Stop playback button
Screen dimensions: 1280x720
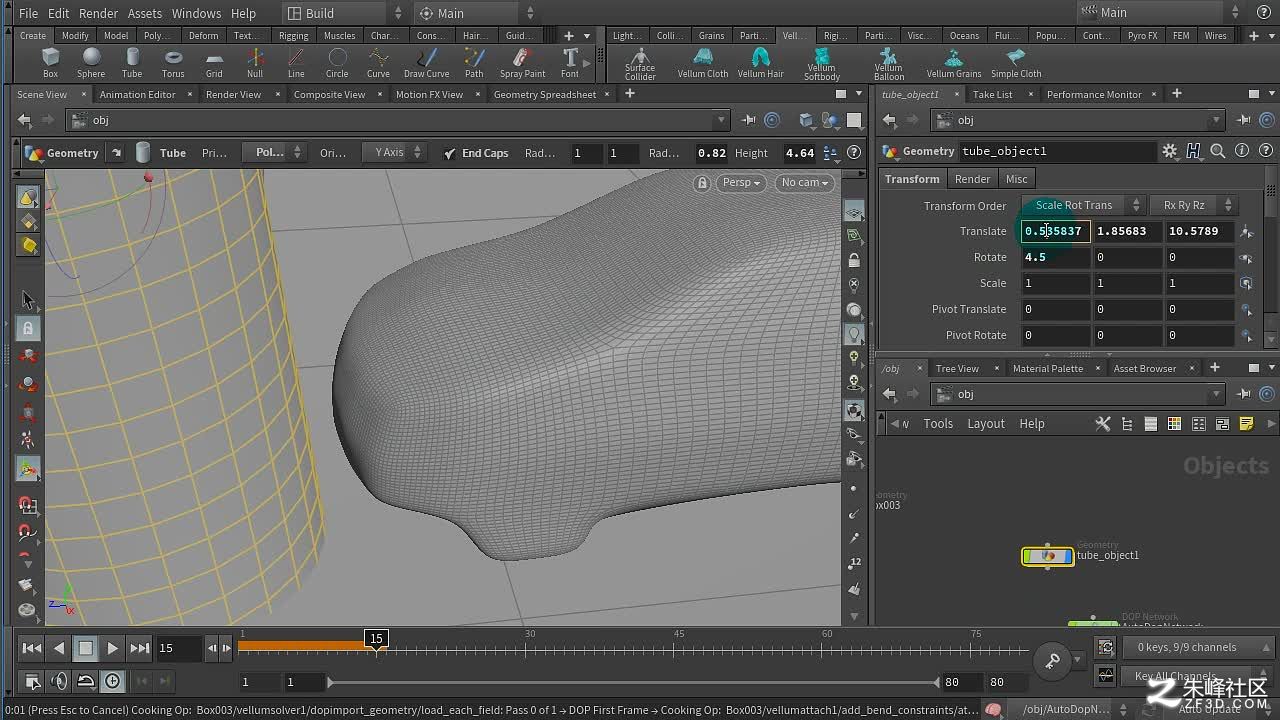(x=85, y=648)
